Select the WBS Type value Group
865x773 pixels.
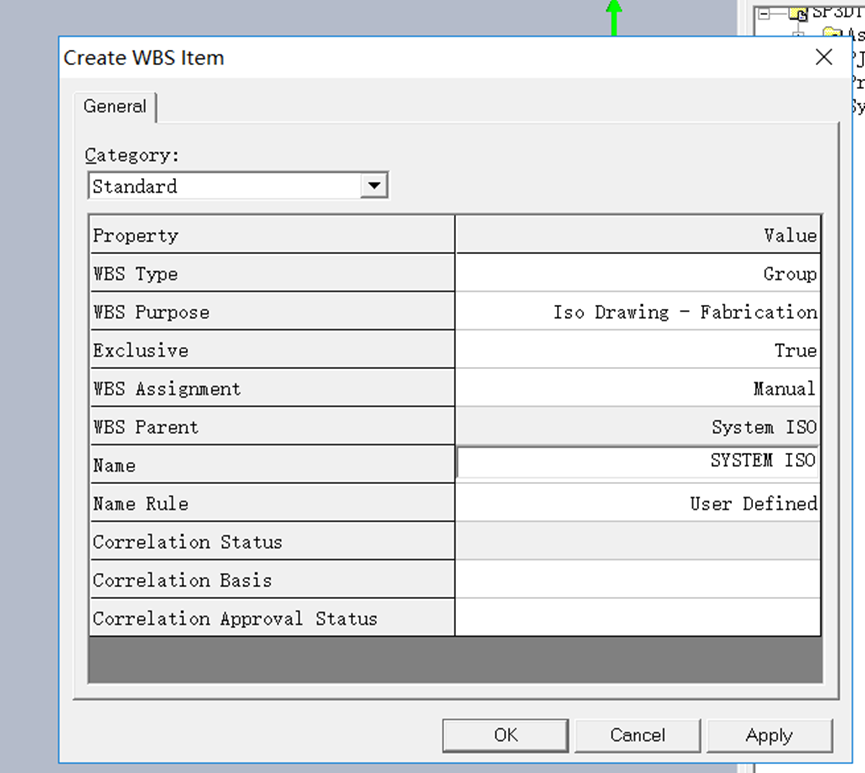tap(638, 273)
